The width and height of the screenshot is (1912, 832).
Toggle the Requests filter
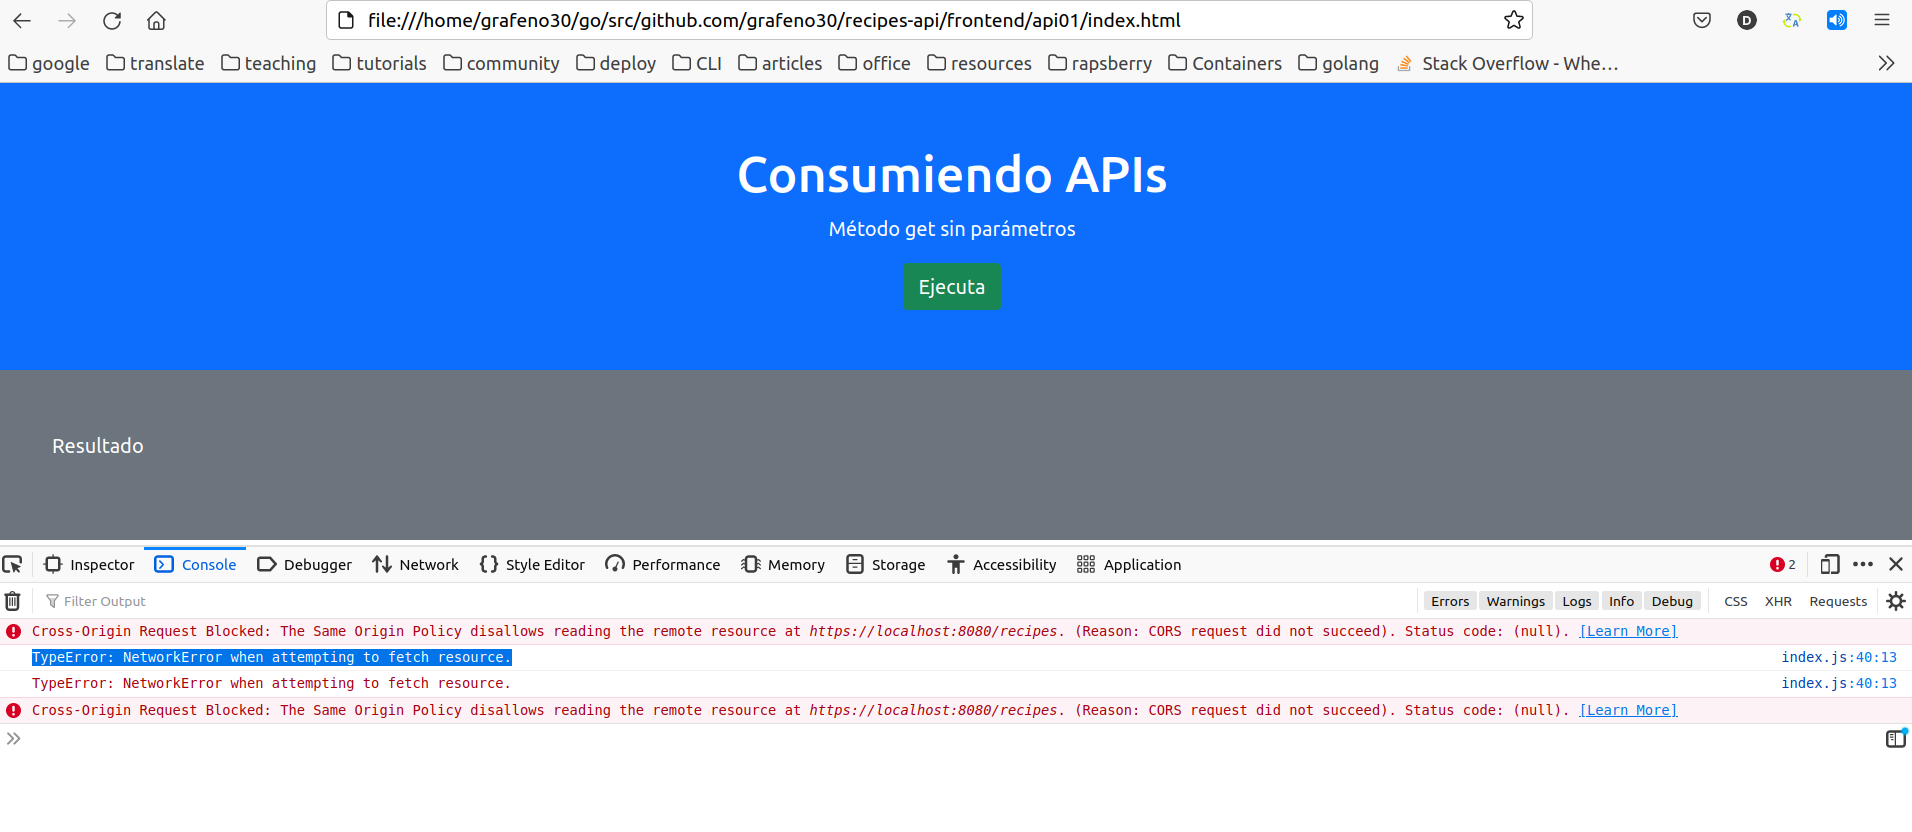tap(1838, 601)
